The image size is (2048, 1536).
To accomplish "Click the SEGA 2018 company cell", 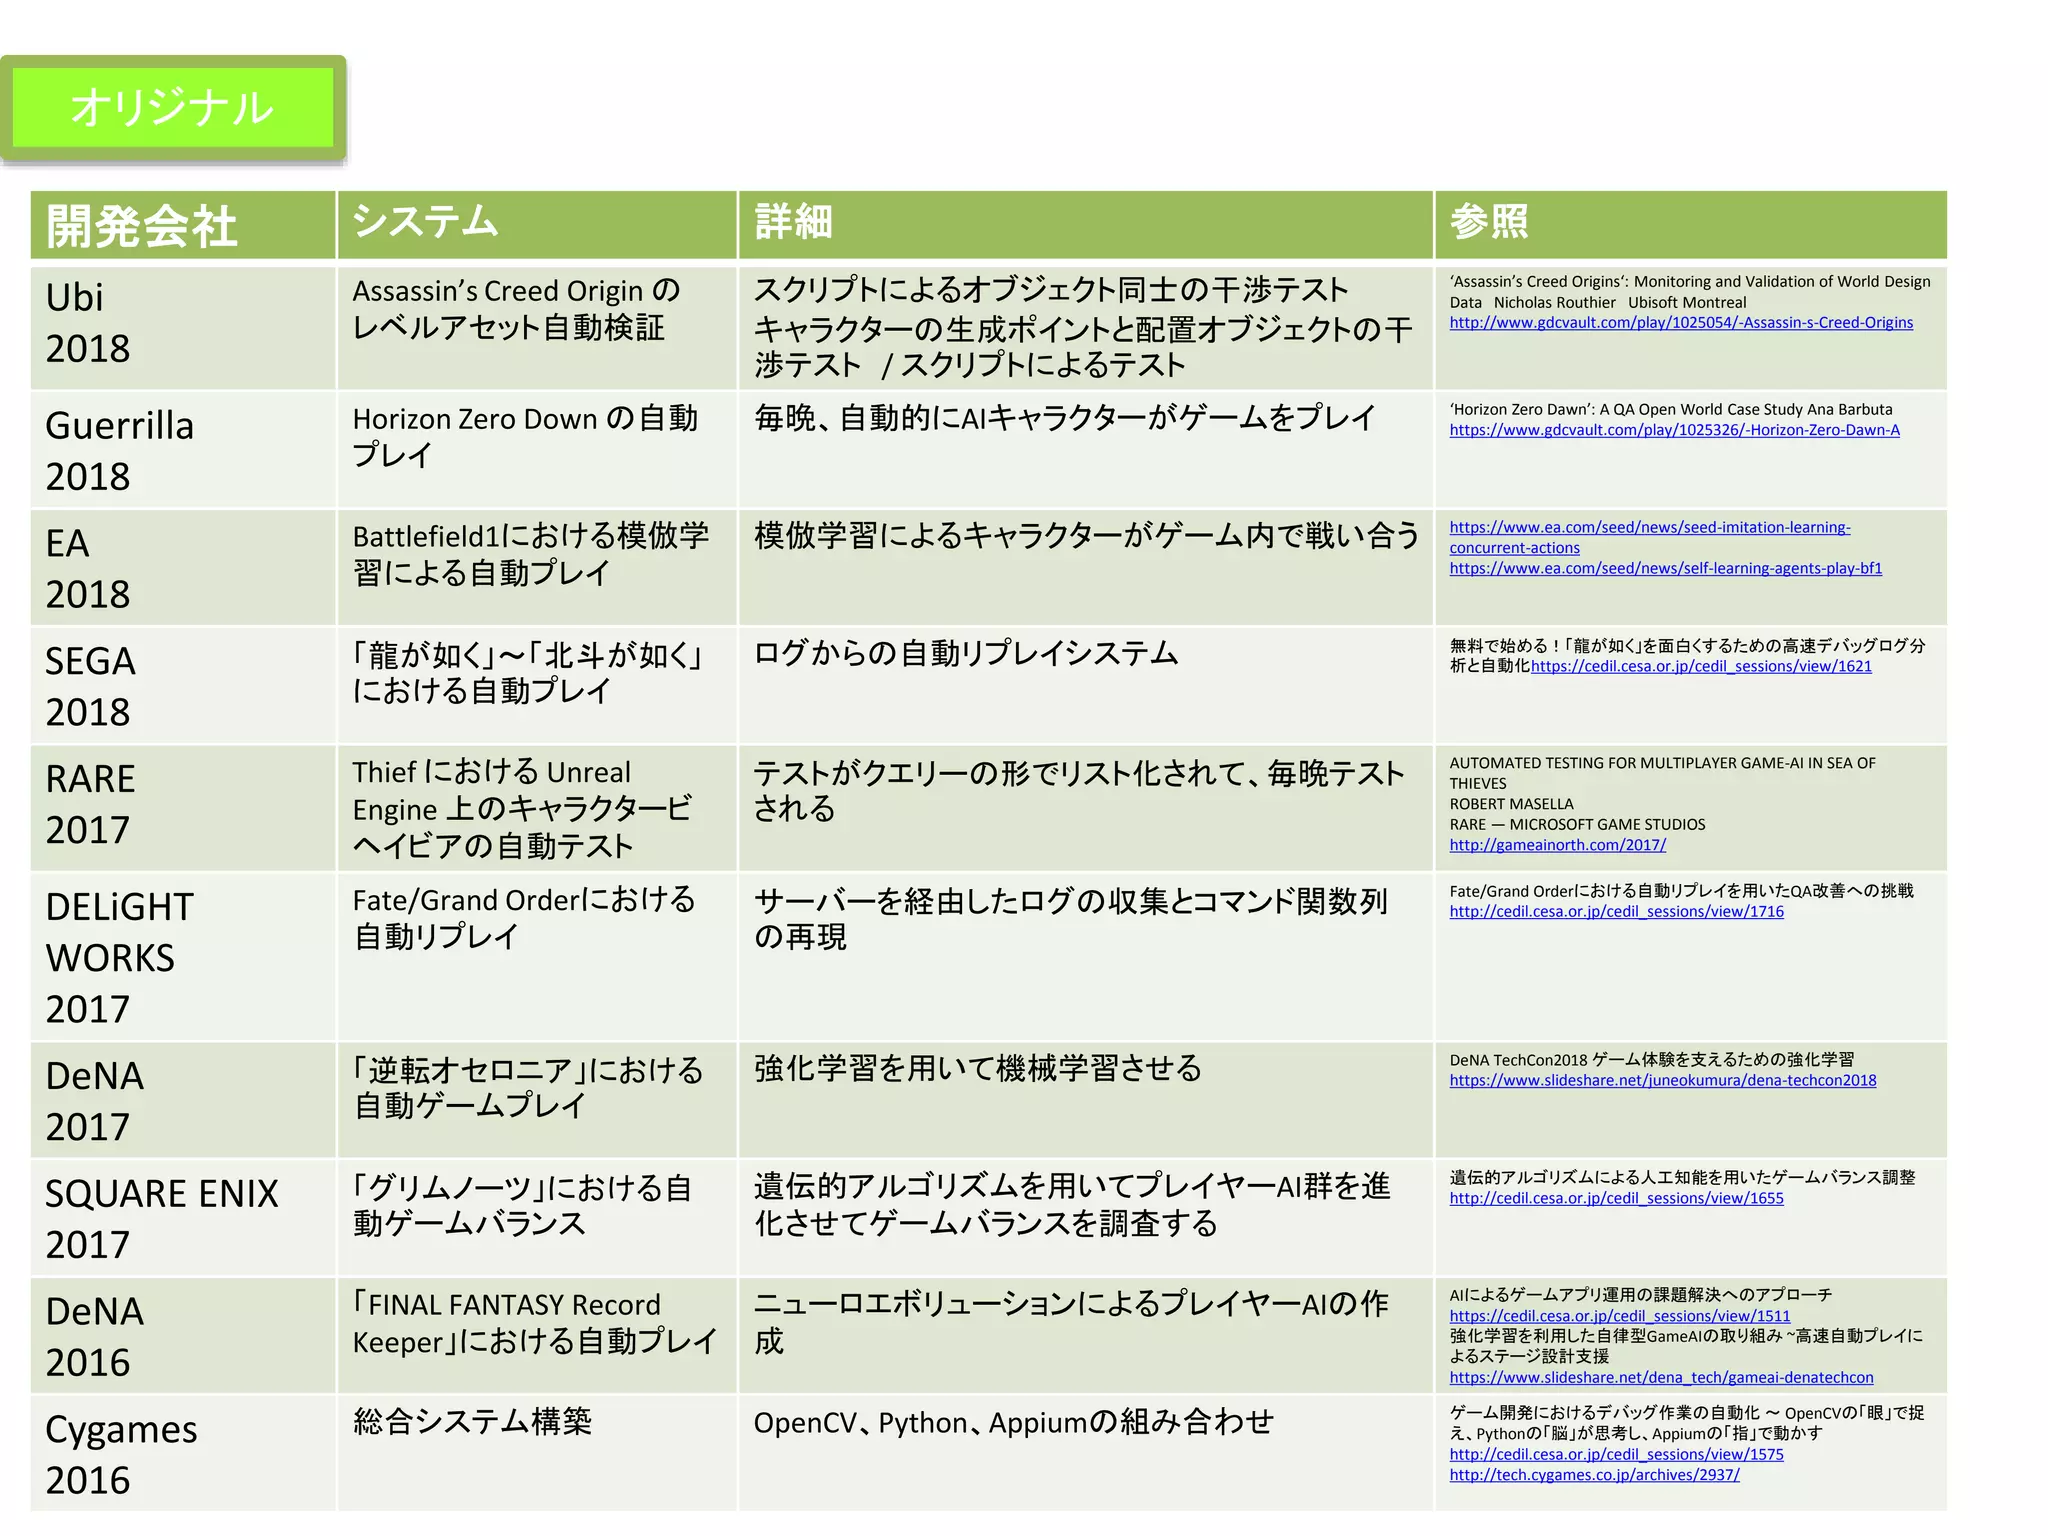I will pos(183,686).
